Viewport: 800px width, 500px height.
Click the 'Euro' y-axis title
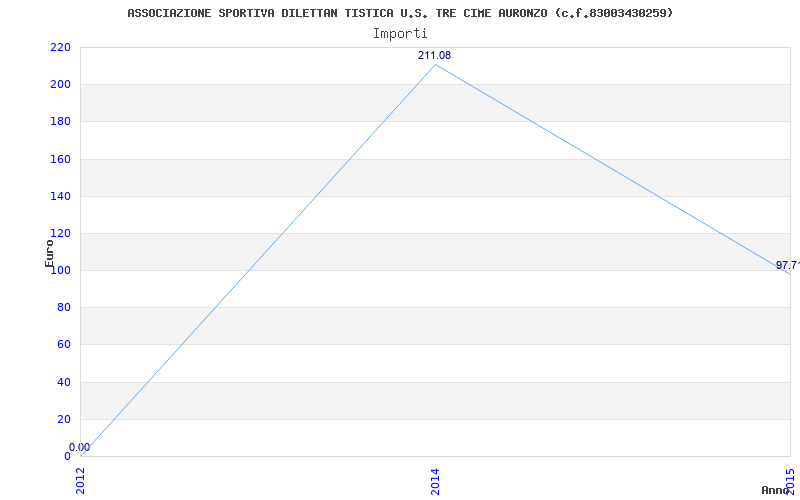(x=49, y=253)
